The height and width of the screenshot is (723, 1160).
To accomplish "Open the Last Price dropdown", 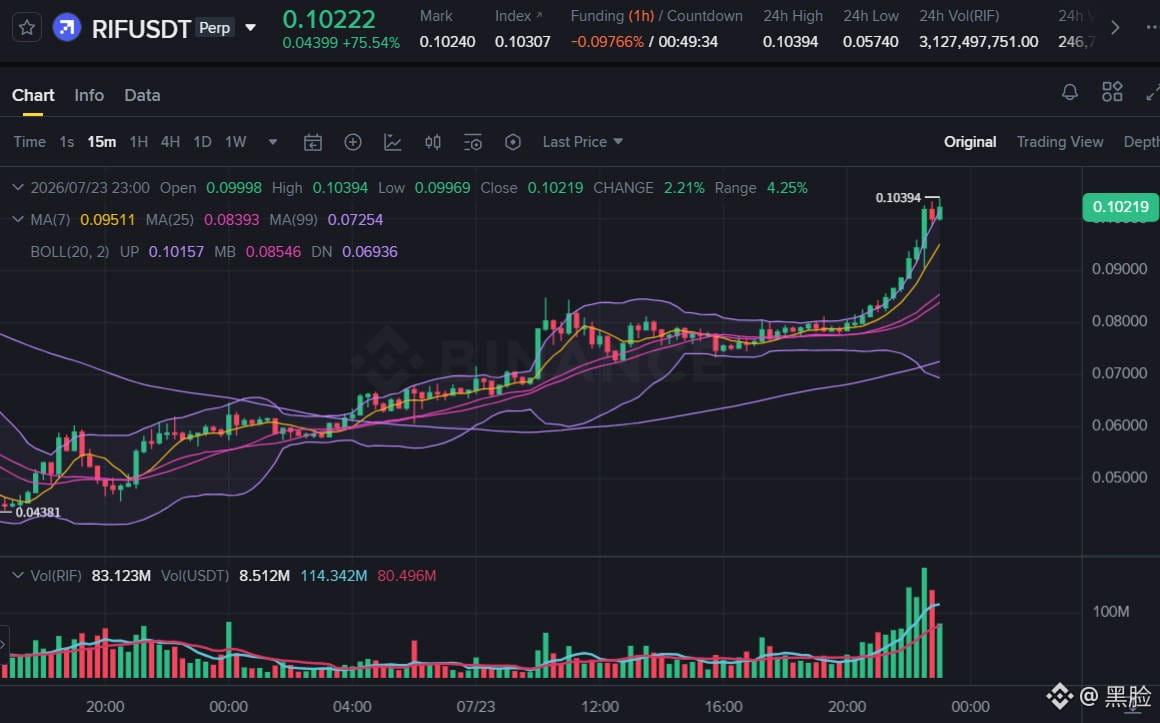I will [x=582, y=142].
